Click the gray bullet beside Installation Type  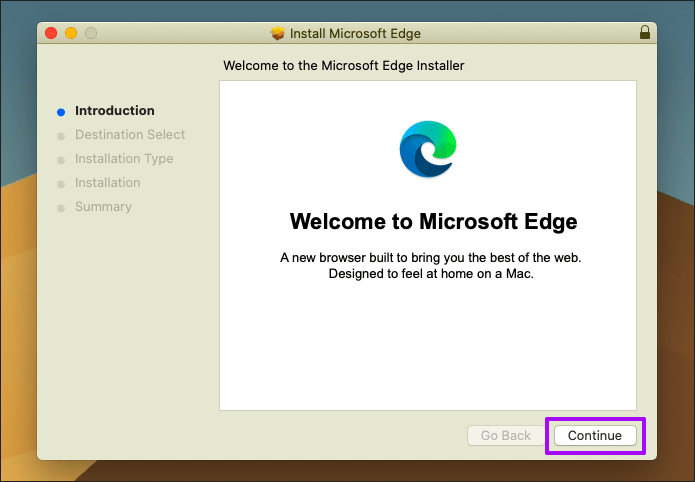[x=61, y=160]
